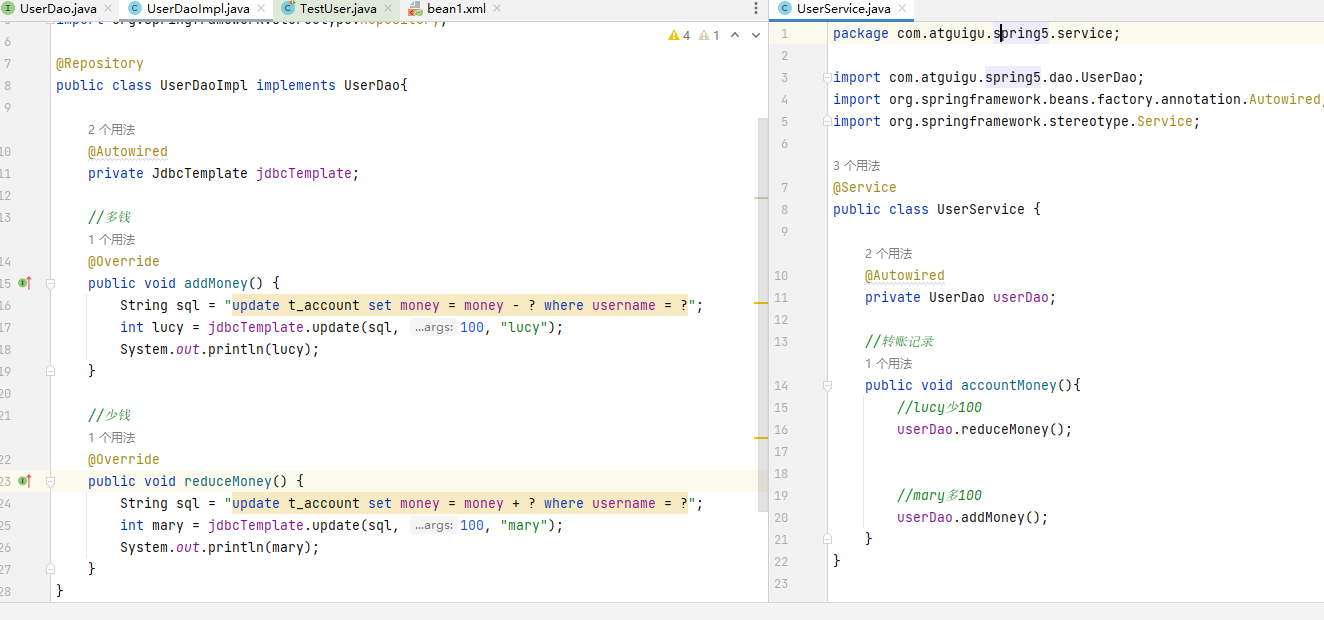Click the weak warning icon showing 1
The height and width of the screenshot is (620, 1324).
tap(709, 35)
